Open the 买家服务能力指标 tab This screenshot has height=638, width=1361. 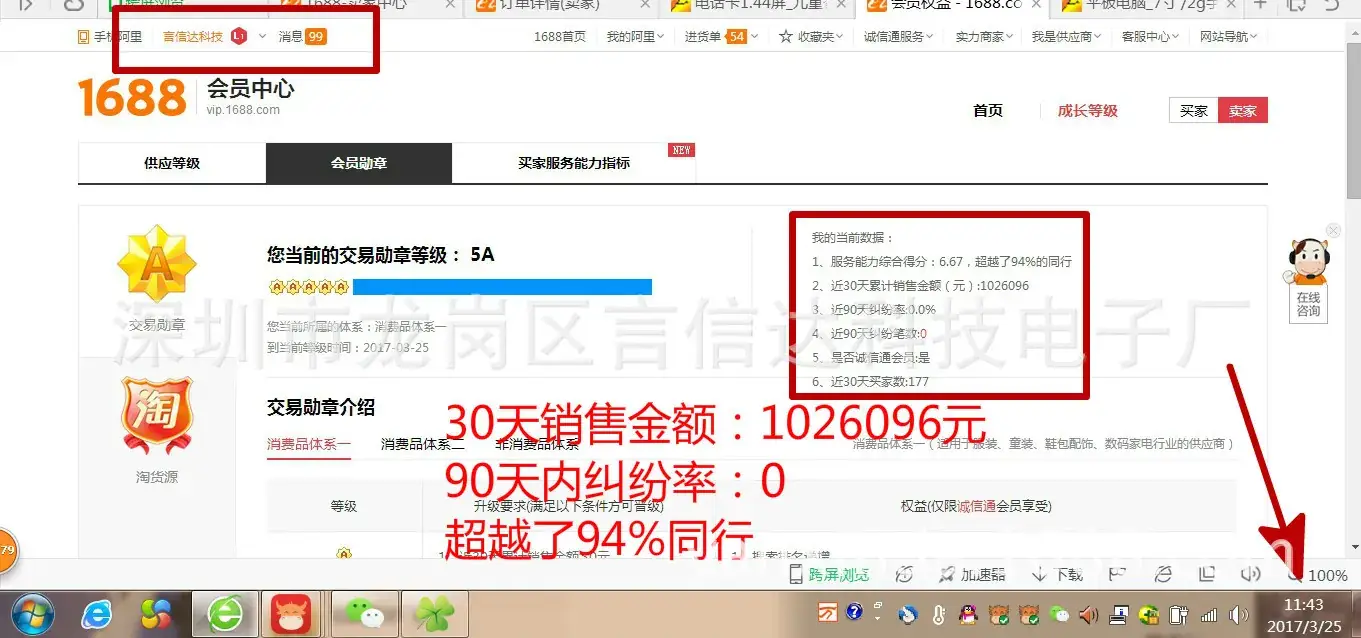[574, 163]
